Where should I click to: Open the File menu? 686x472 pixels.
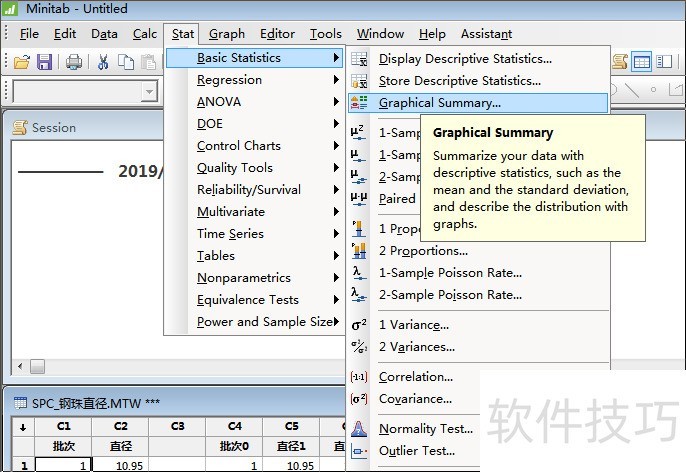coord(29,34)
